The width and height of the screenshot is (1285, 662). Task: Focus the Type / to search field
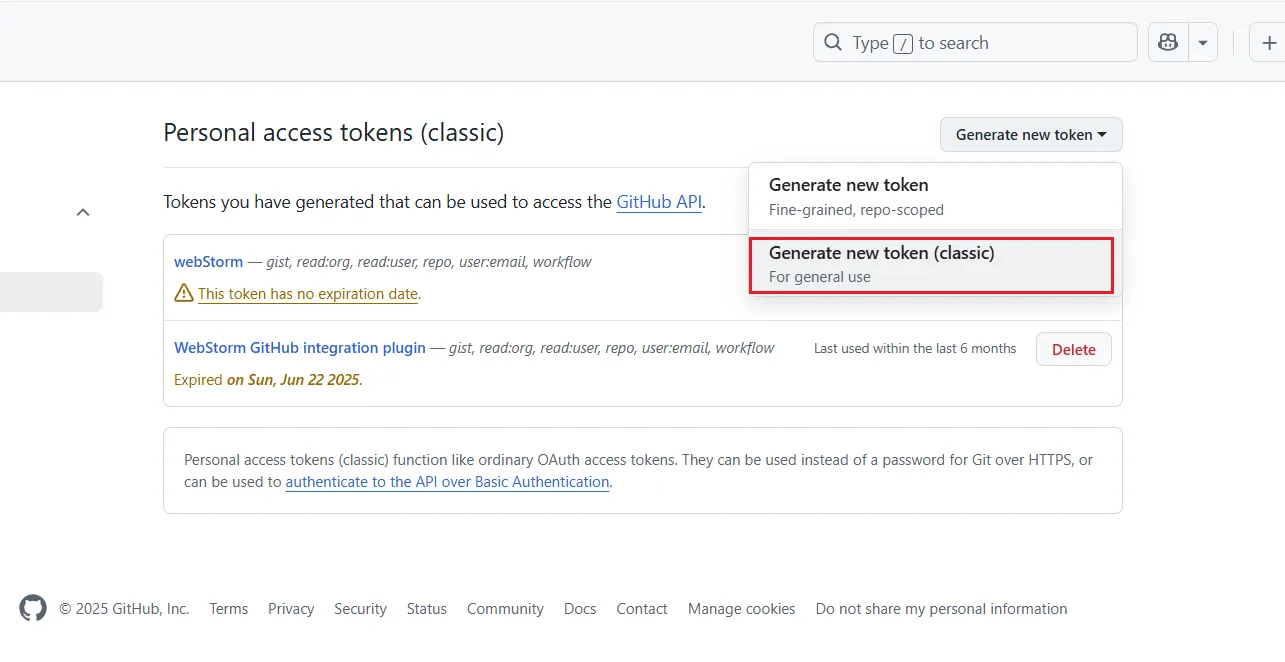click(x=975, y=43)
